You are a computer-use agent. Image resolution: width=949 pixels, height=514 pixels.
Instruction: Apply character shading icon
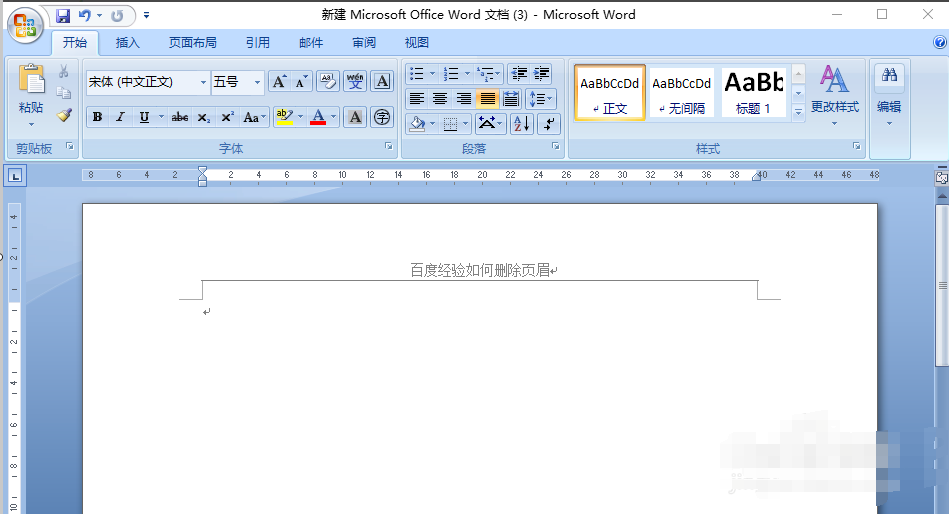click(x=355, y=117)
